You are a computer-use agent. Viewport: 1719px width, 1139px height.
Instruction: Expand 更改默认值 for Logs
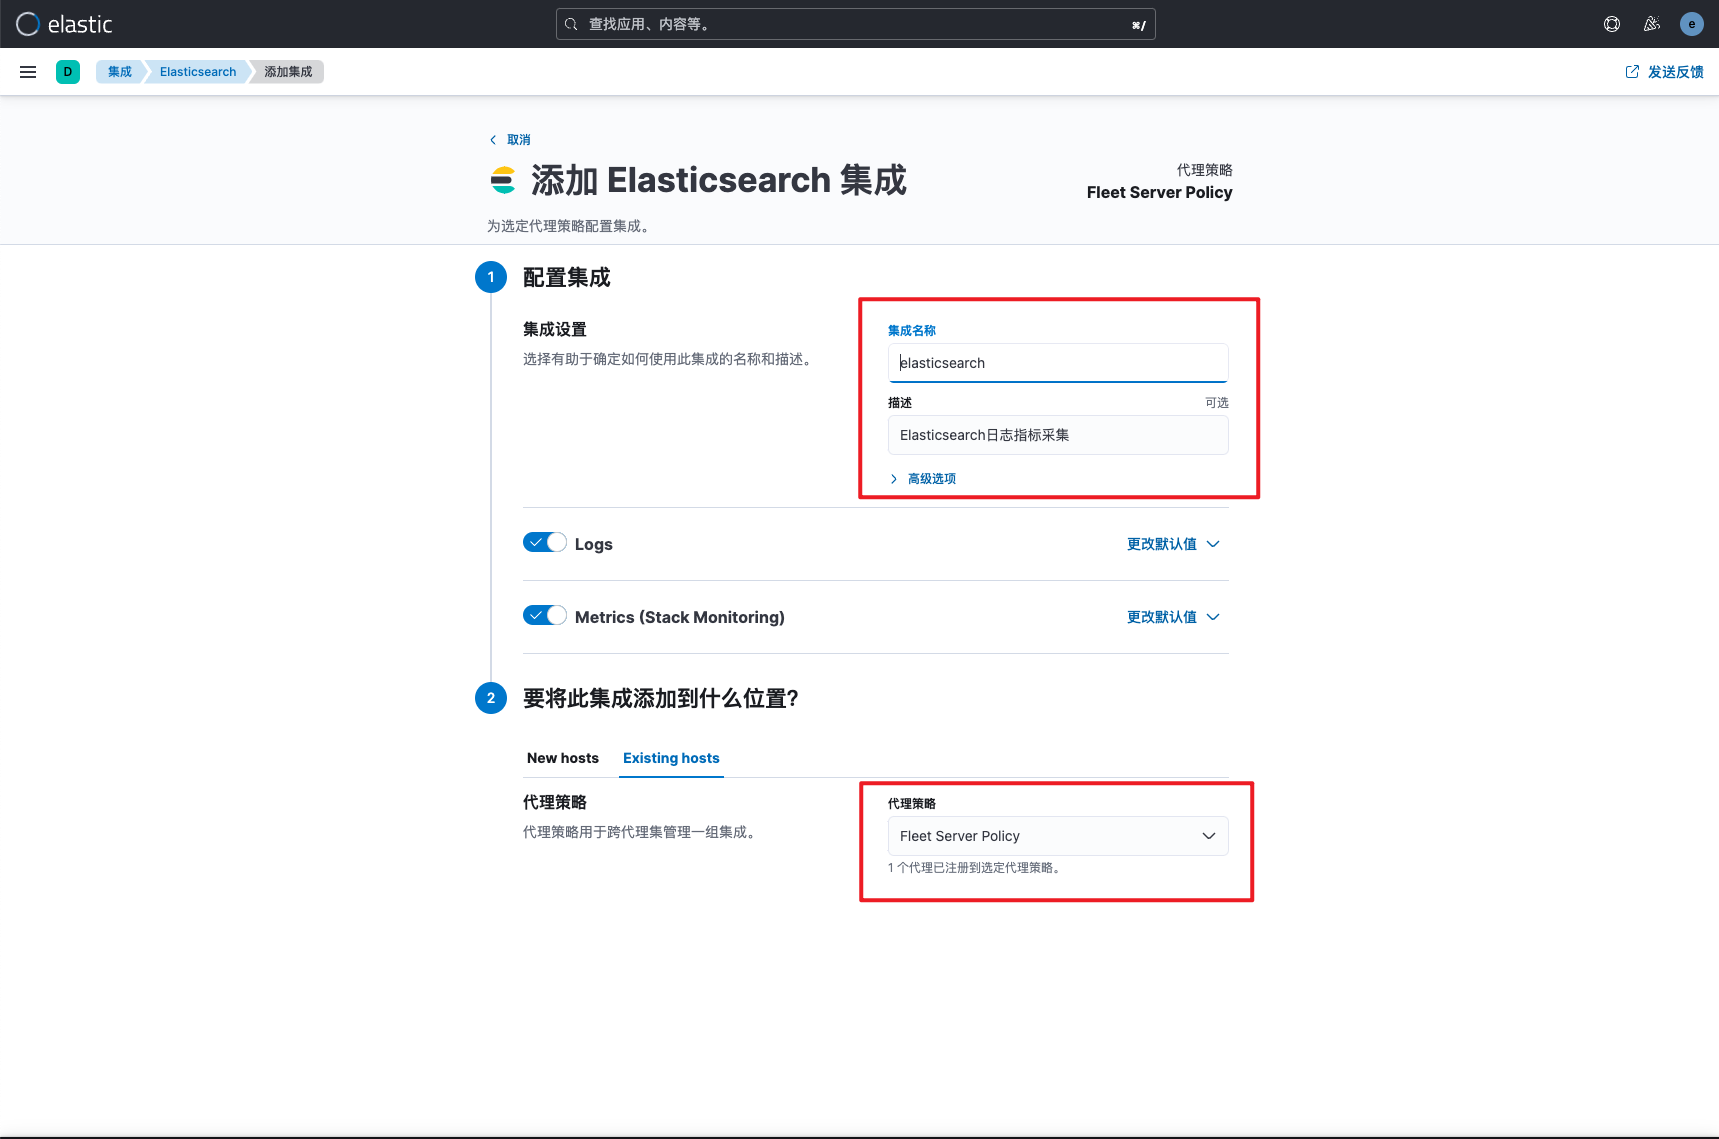point(1174,544)
